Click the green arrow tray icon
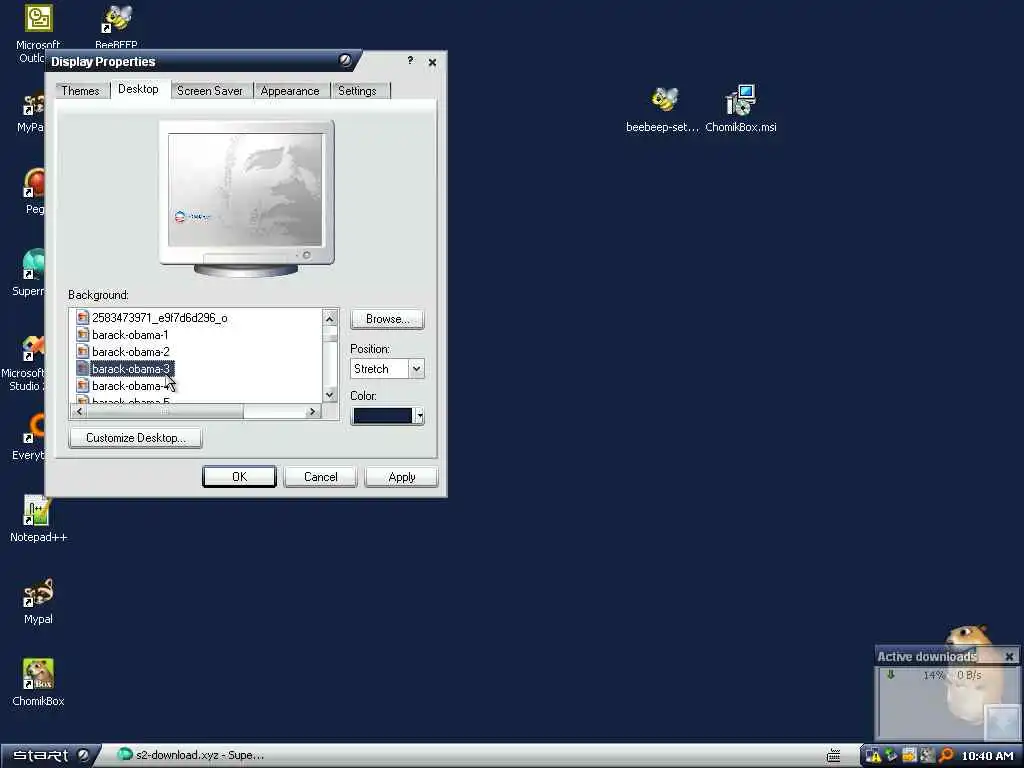 891,756
